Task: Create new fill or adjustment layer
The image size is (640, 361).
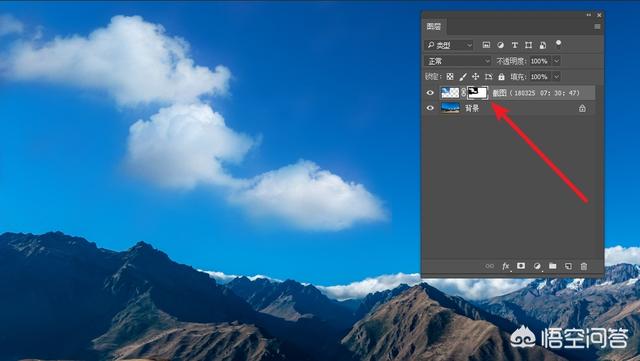Action: click(x=537, y=266)
